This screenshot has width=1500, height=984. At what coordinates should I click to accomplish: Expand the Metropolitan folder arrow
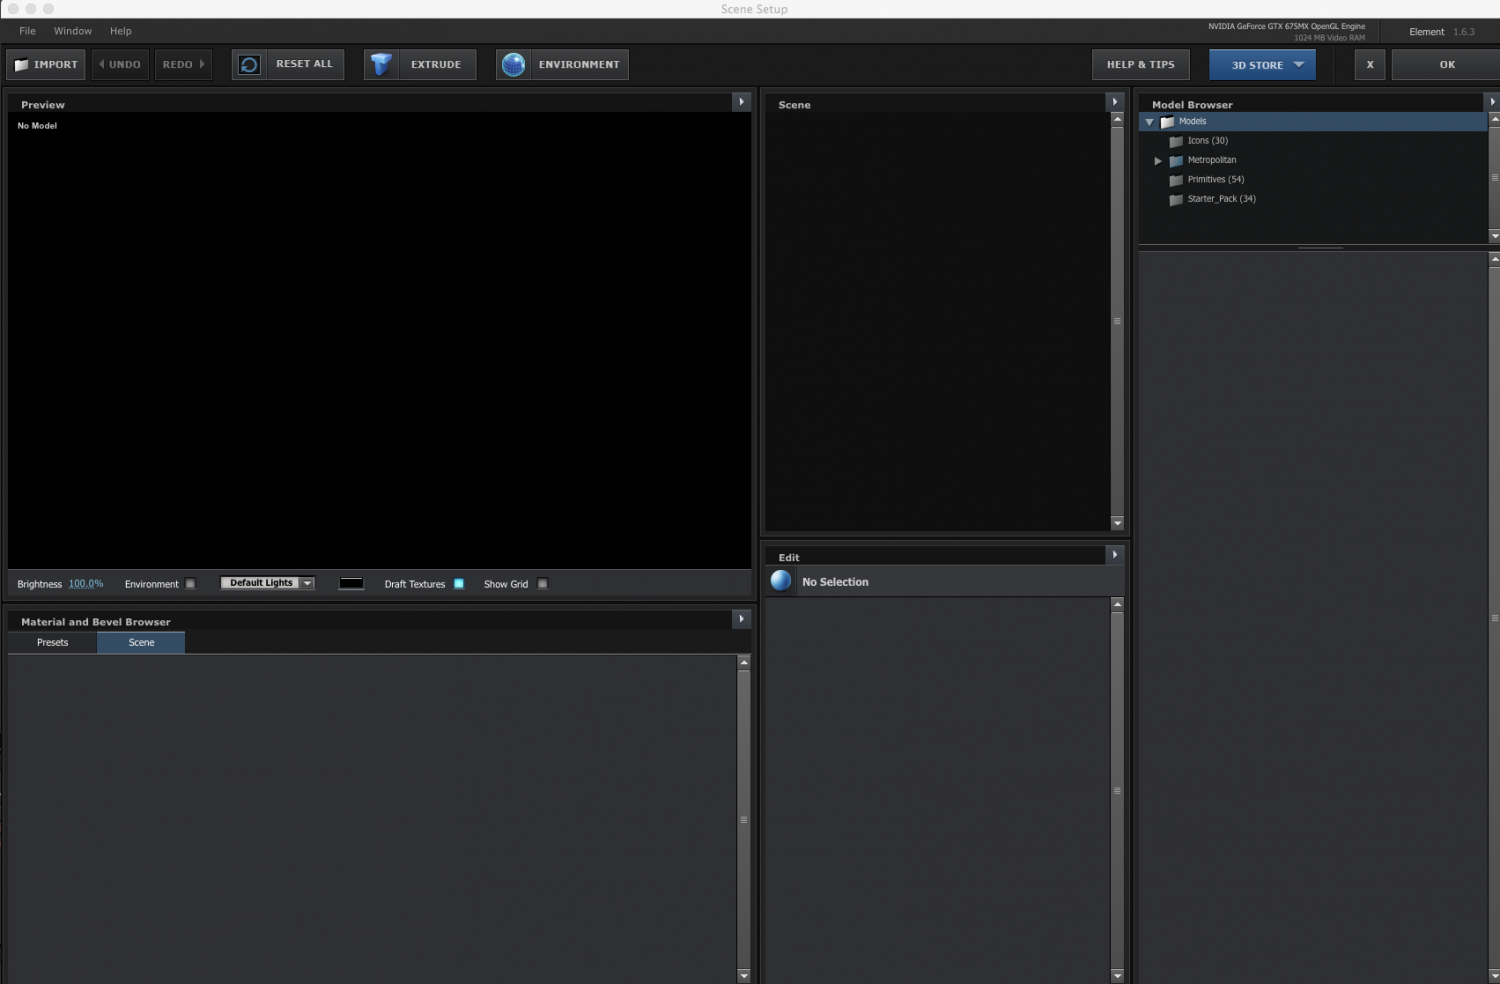click(1158, 161)
